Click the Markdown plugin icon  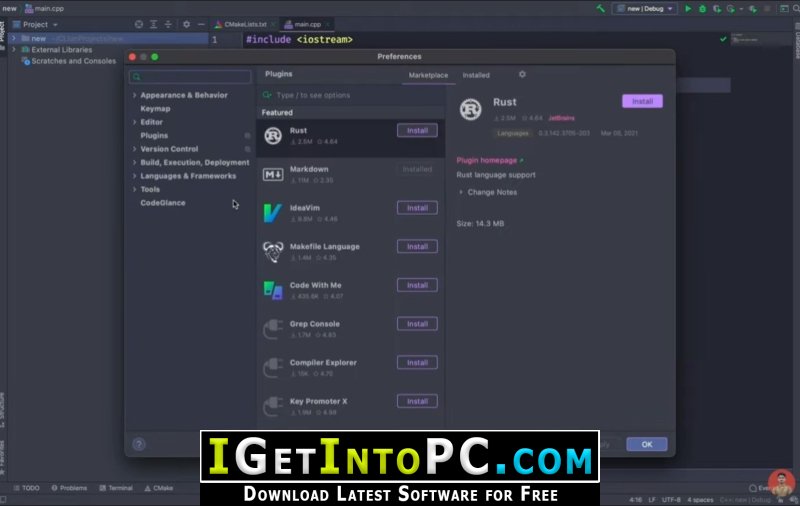coord(273,174)
